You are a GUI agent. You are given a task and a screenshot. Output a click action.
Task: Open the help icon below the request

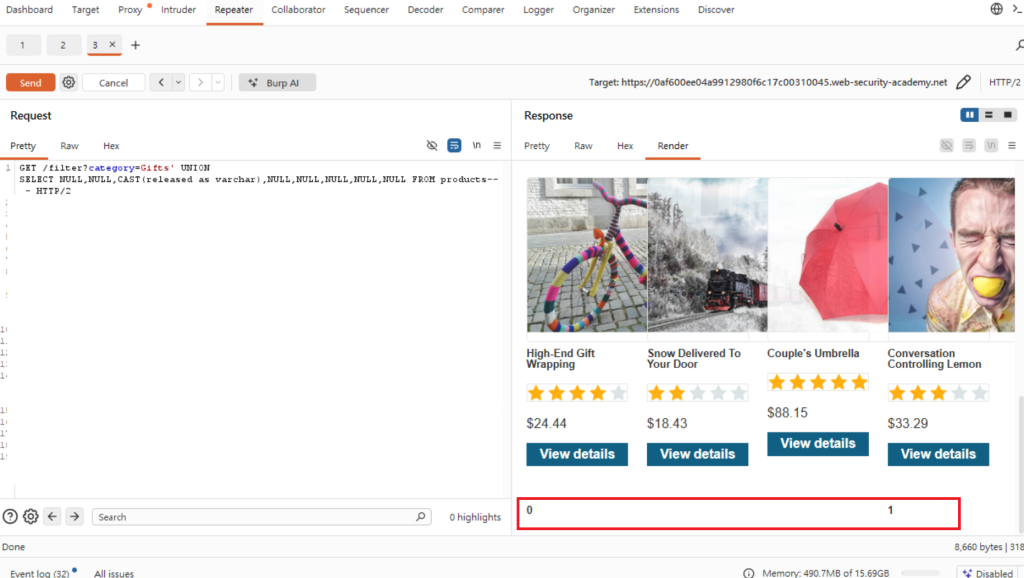[10, 517]
